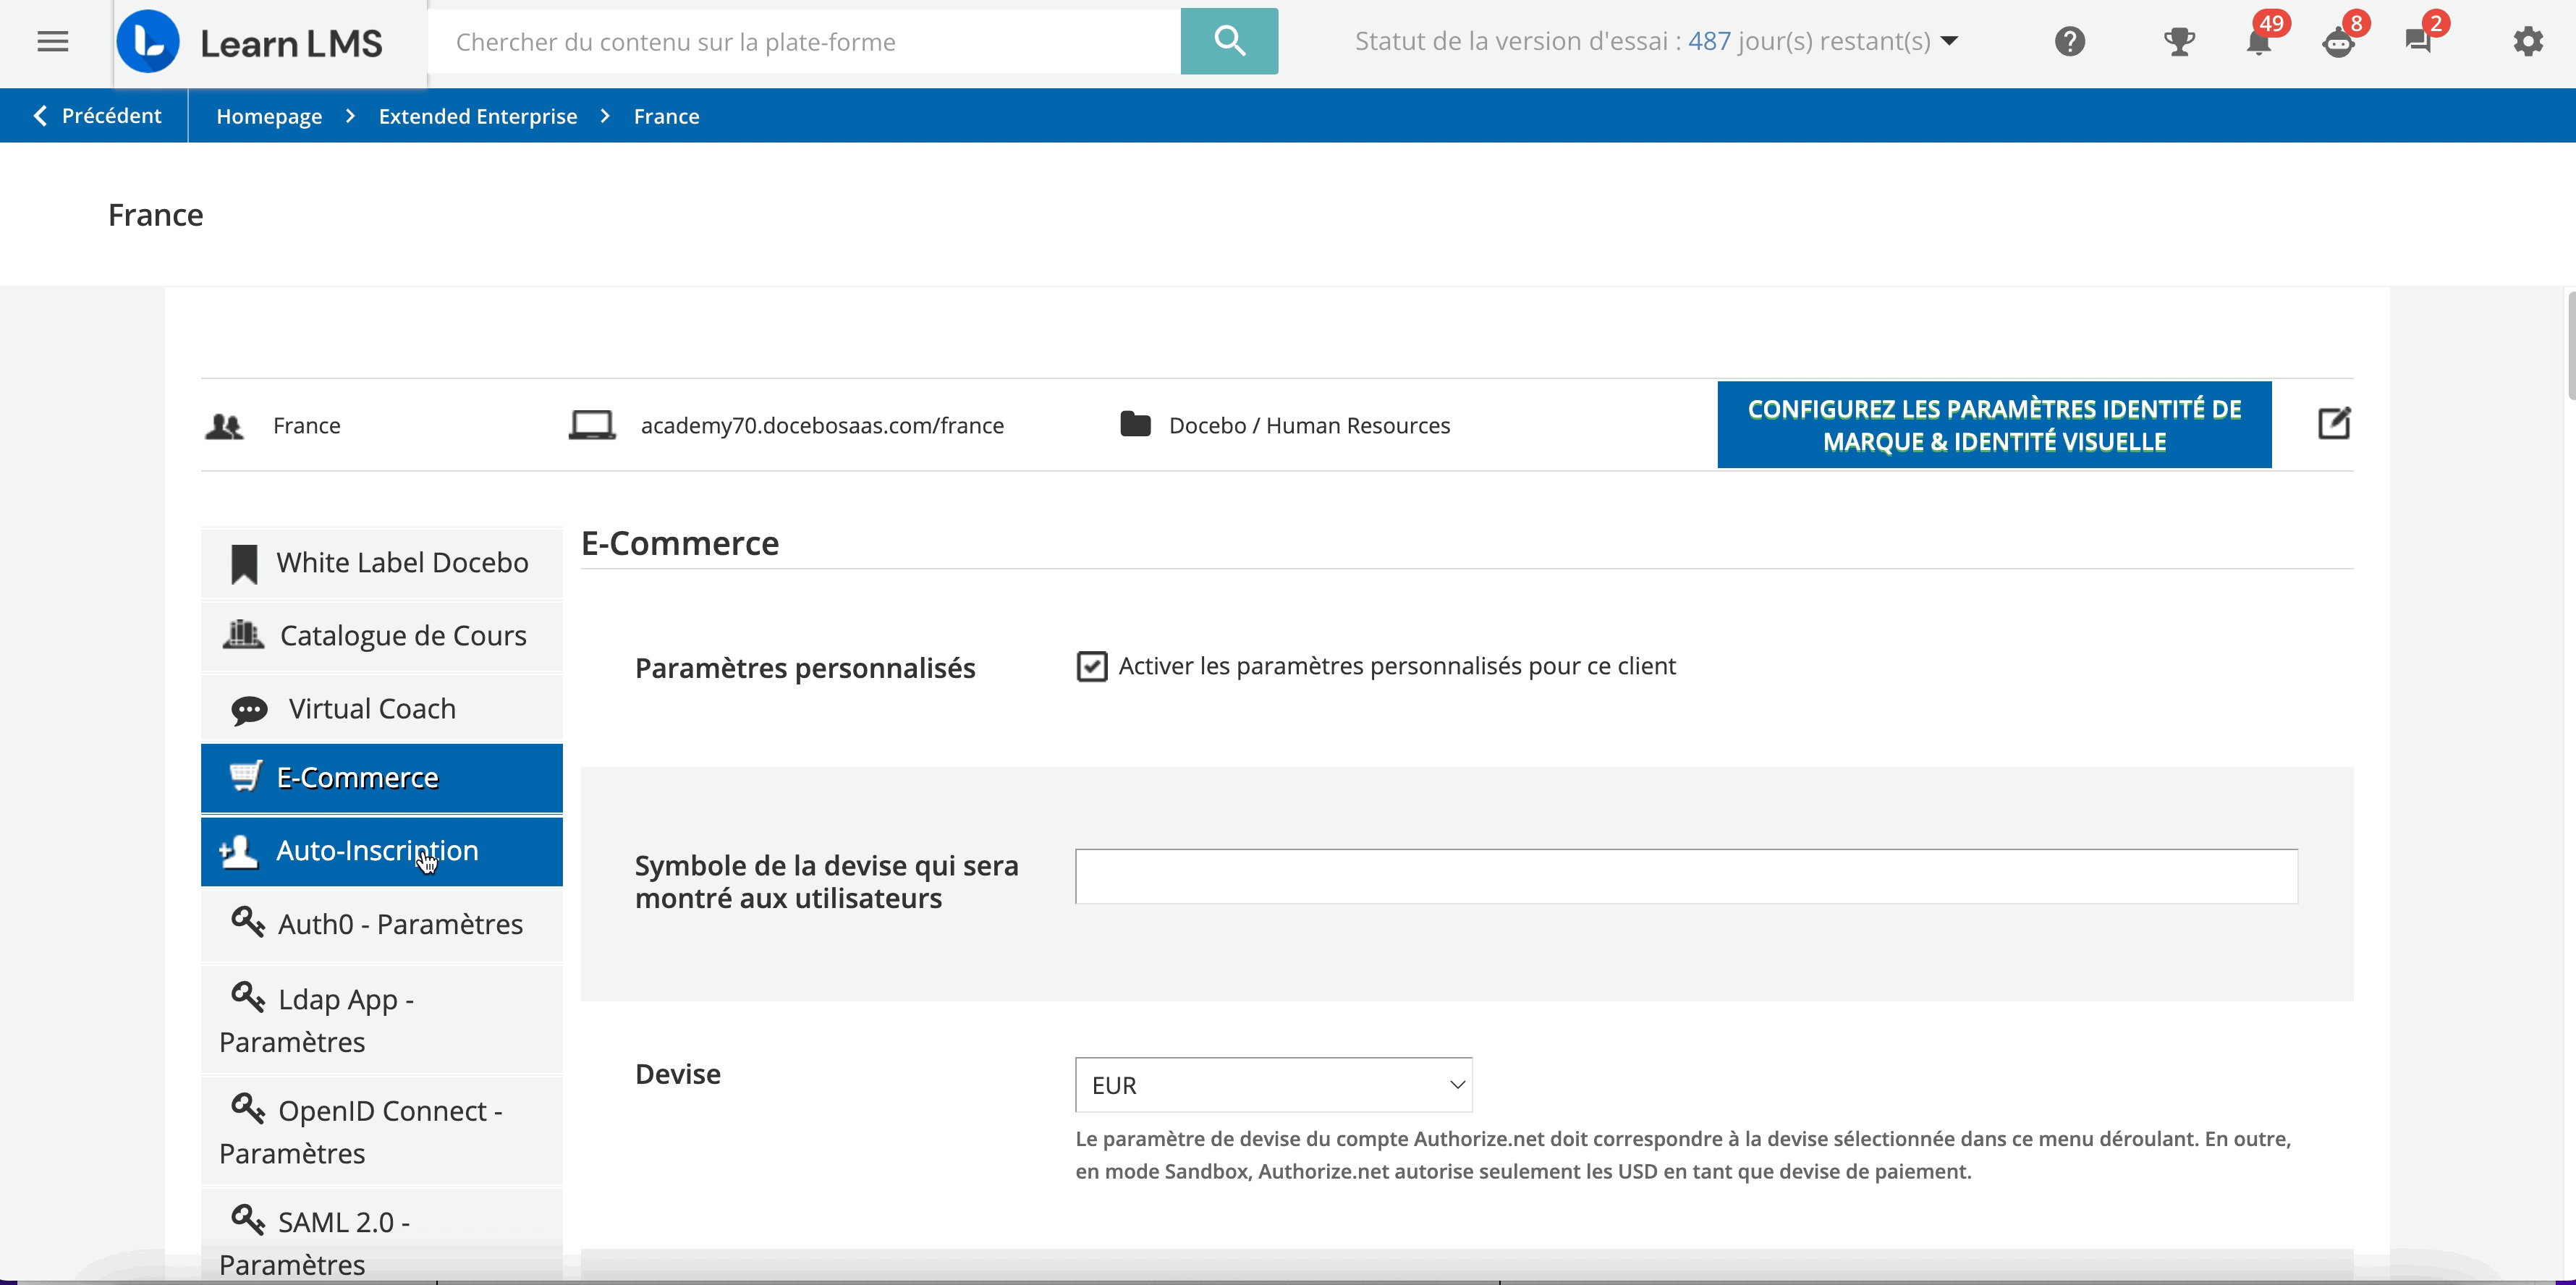
Task: Click the Authorize.net currency help text
Action: click(1683, 1155)
